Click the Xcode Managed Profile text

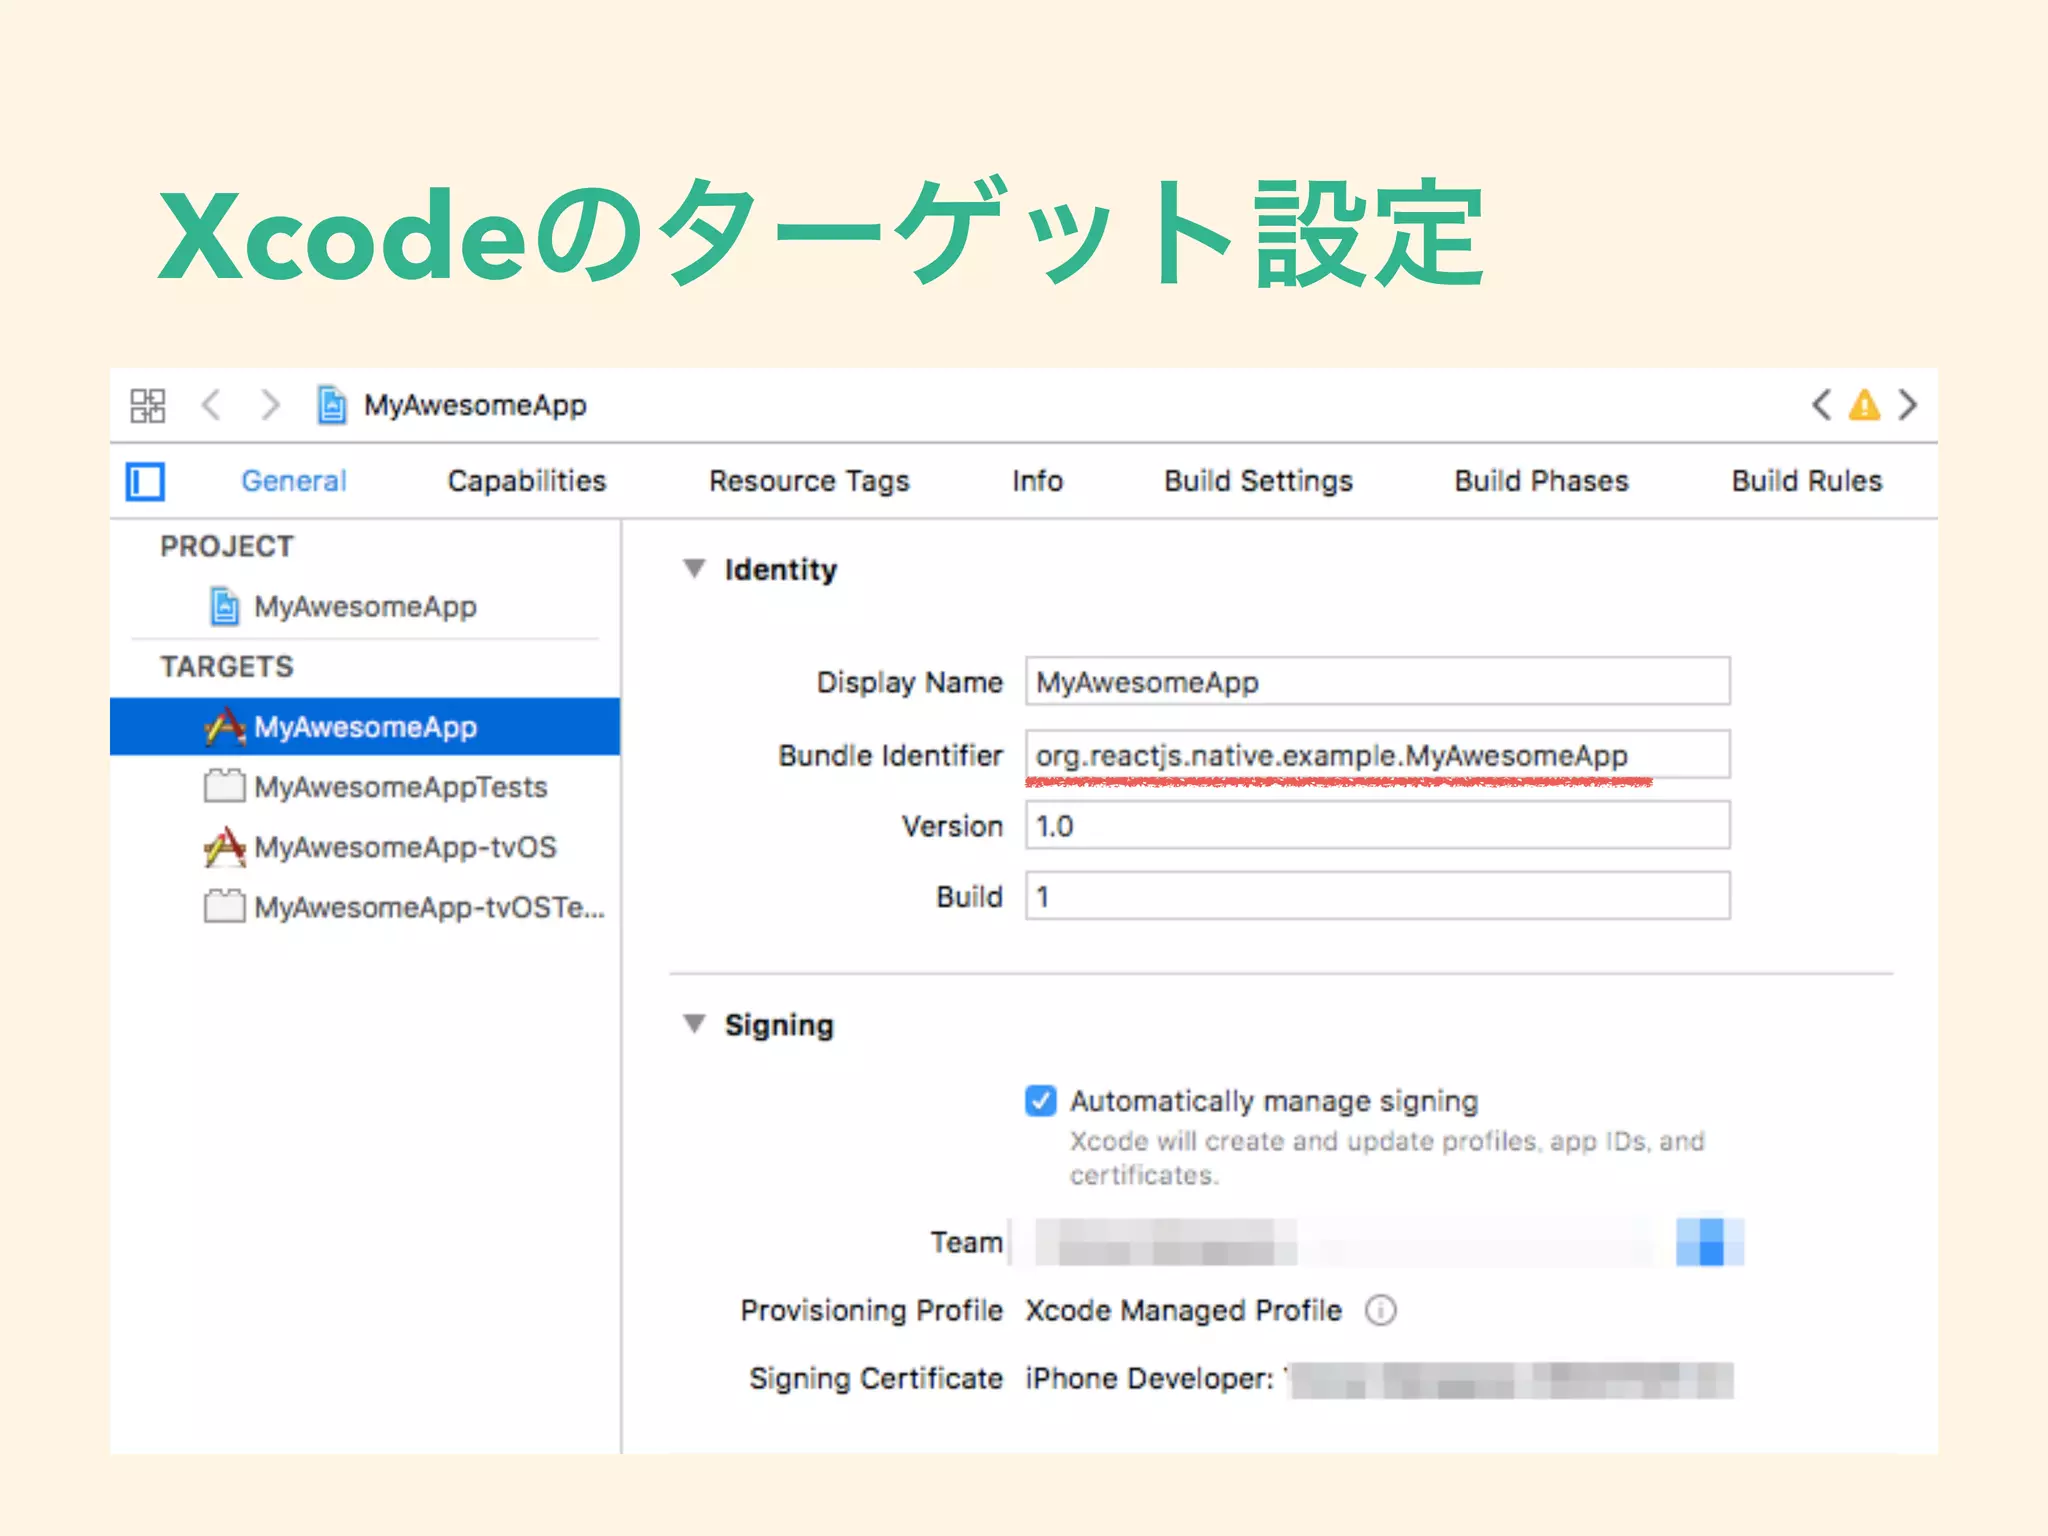(x=1183, y=1310)
